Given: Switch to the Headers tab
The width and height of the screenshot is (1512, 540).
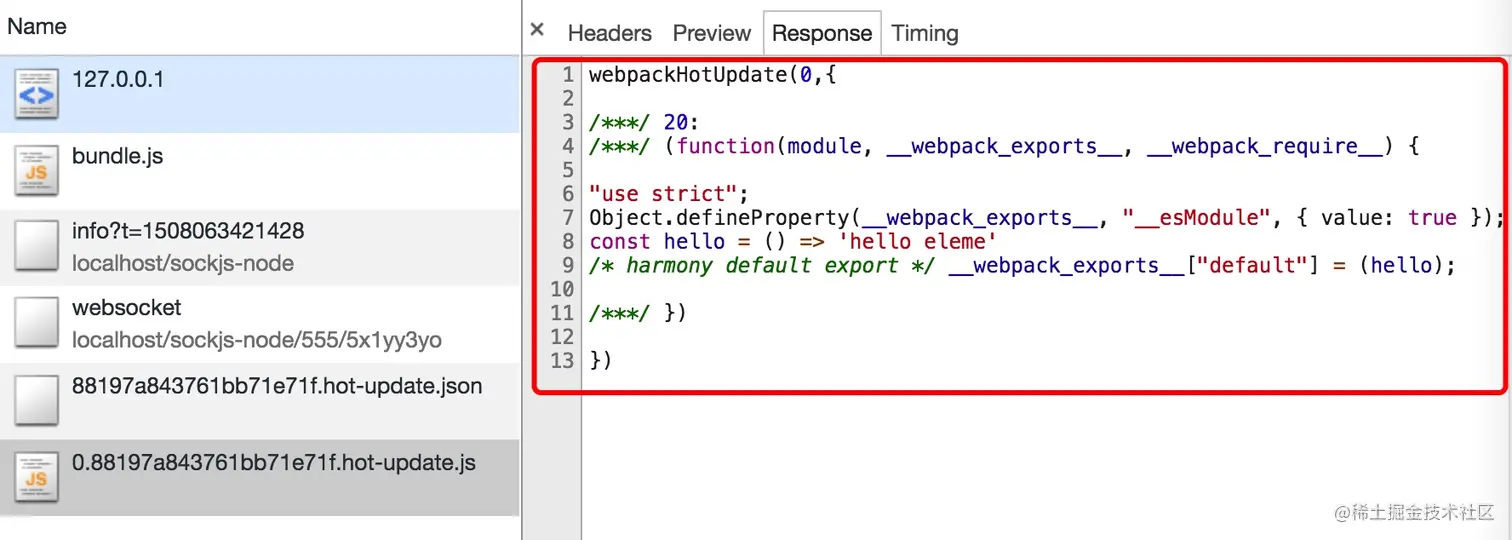Looking at the screenshot, I should point(609,33).
